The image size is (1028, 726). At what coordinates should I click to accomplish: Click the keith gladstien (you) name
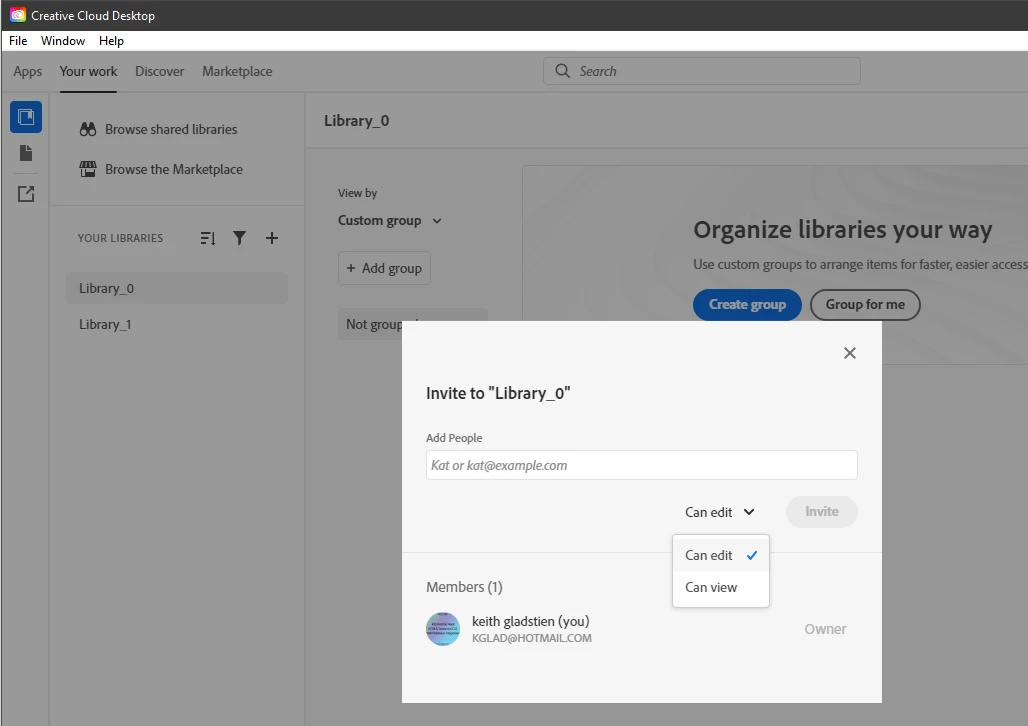click(530, 621)
